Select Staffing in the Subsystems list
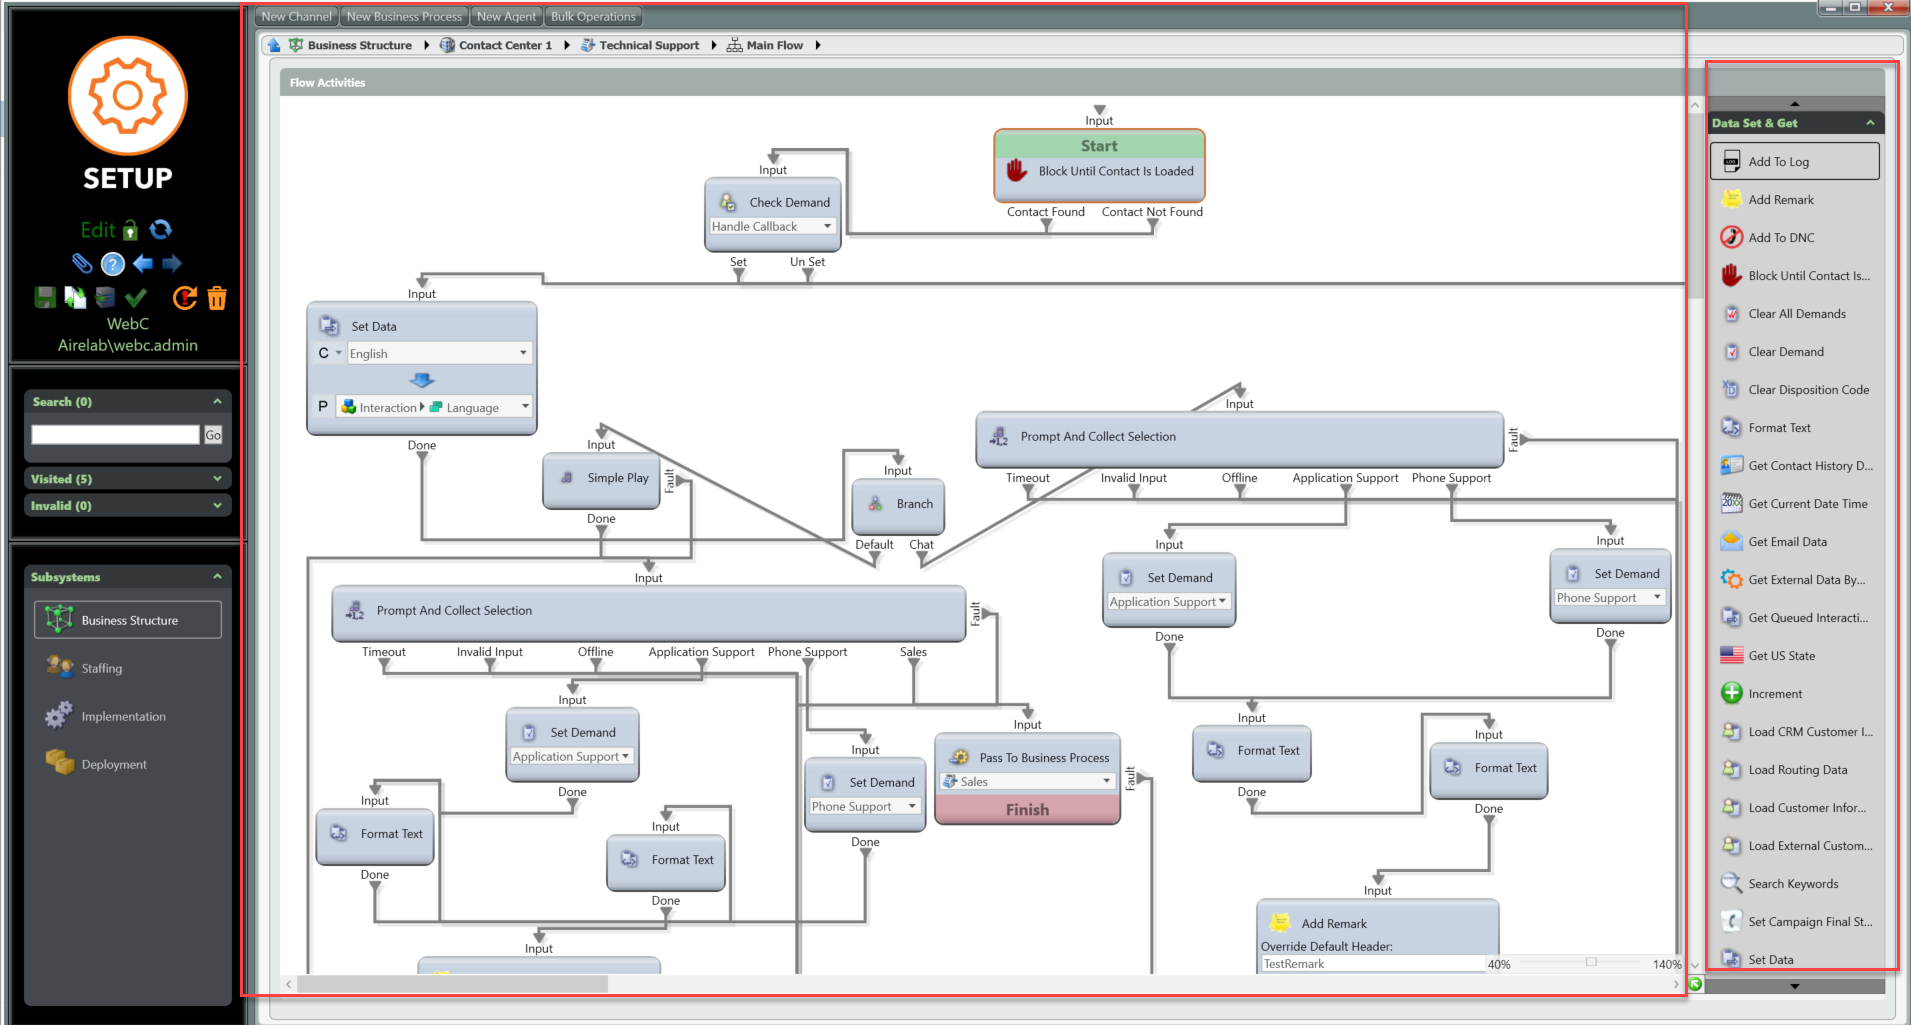This screenshot has height=1025, width=1911. click(102, 668)
